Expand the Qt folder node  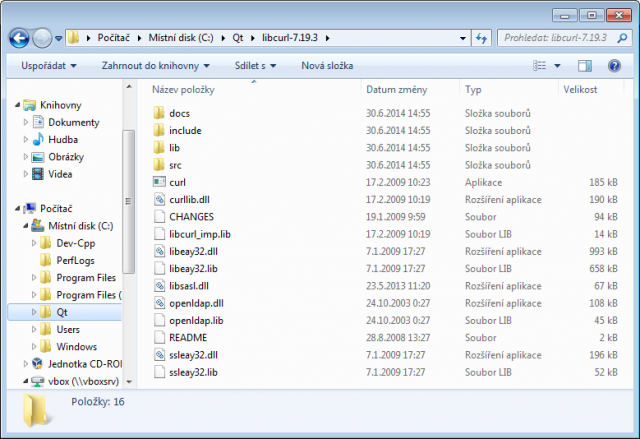point(34,312)
